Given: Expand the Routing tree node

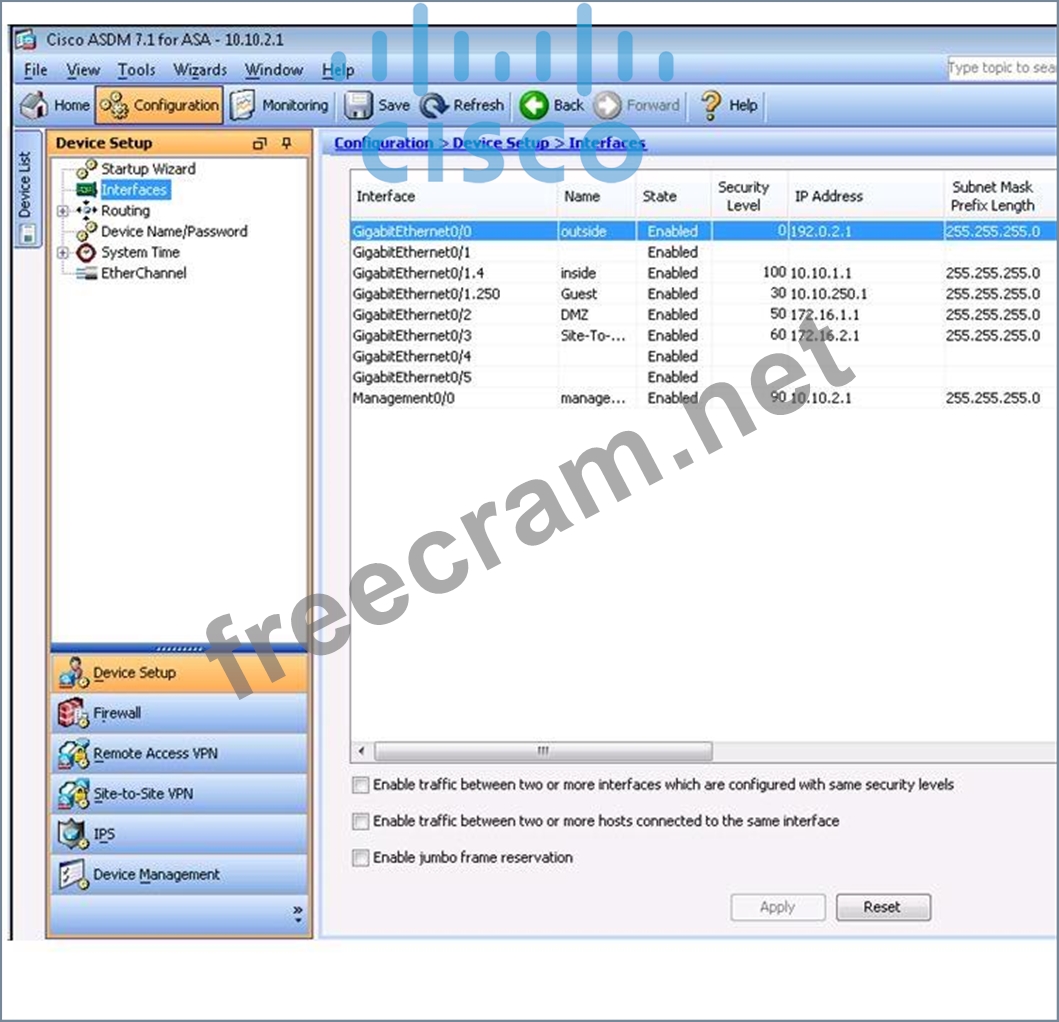Looking at the screenshot, I should [x=63, y=211].
